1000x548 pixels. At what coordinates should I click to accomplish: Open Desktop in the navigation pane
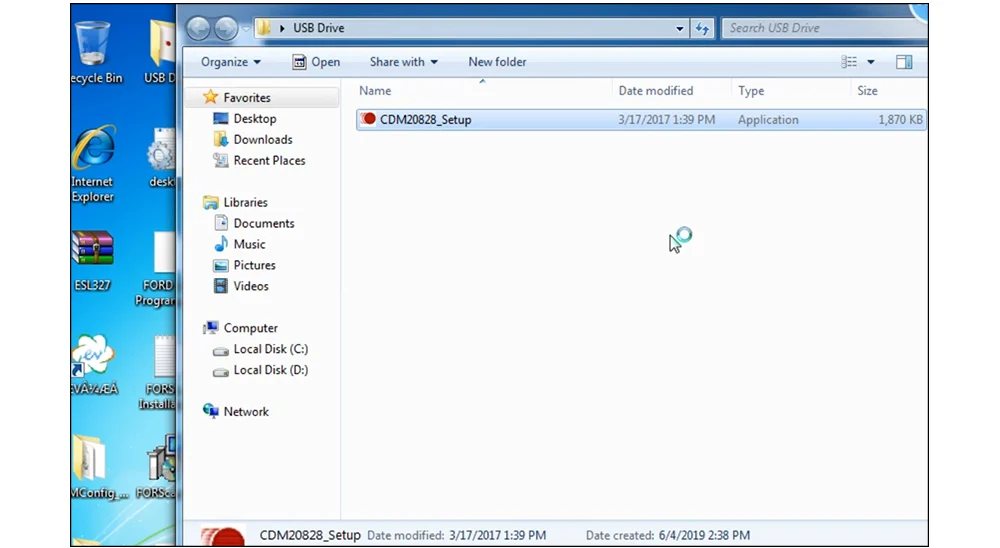coord(254,119)
